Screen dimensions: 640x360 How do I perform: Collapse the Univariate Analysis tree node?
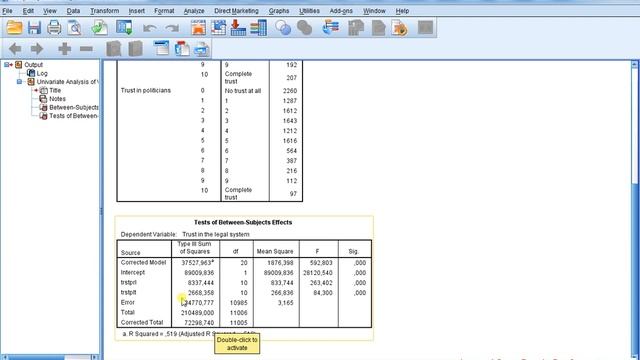(x=19, y=82)
